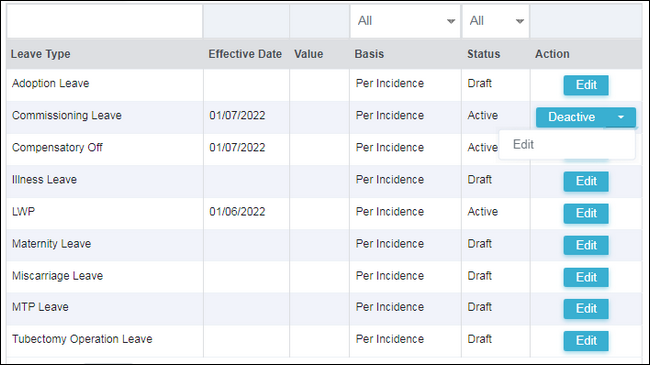The height and width of the screenshot is (365, 650).
Task: Edit the Maternity Leave row
Action: (x=586, y=245)
